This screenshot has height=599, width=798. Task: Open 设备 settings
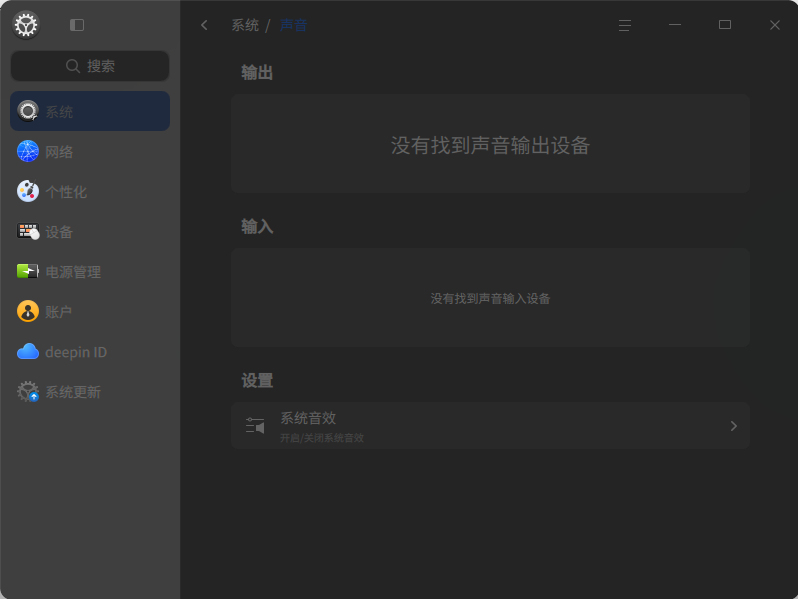click(90, 232)
